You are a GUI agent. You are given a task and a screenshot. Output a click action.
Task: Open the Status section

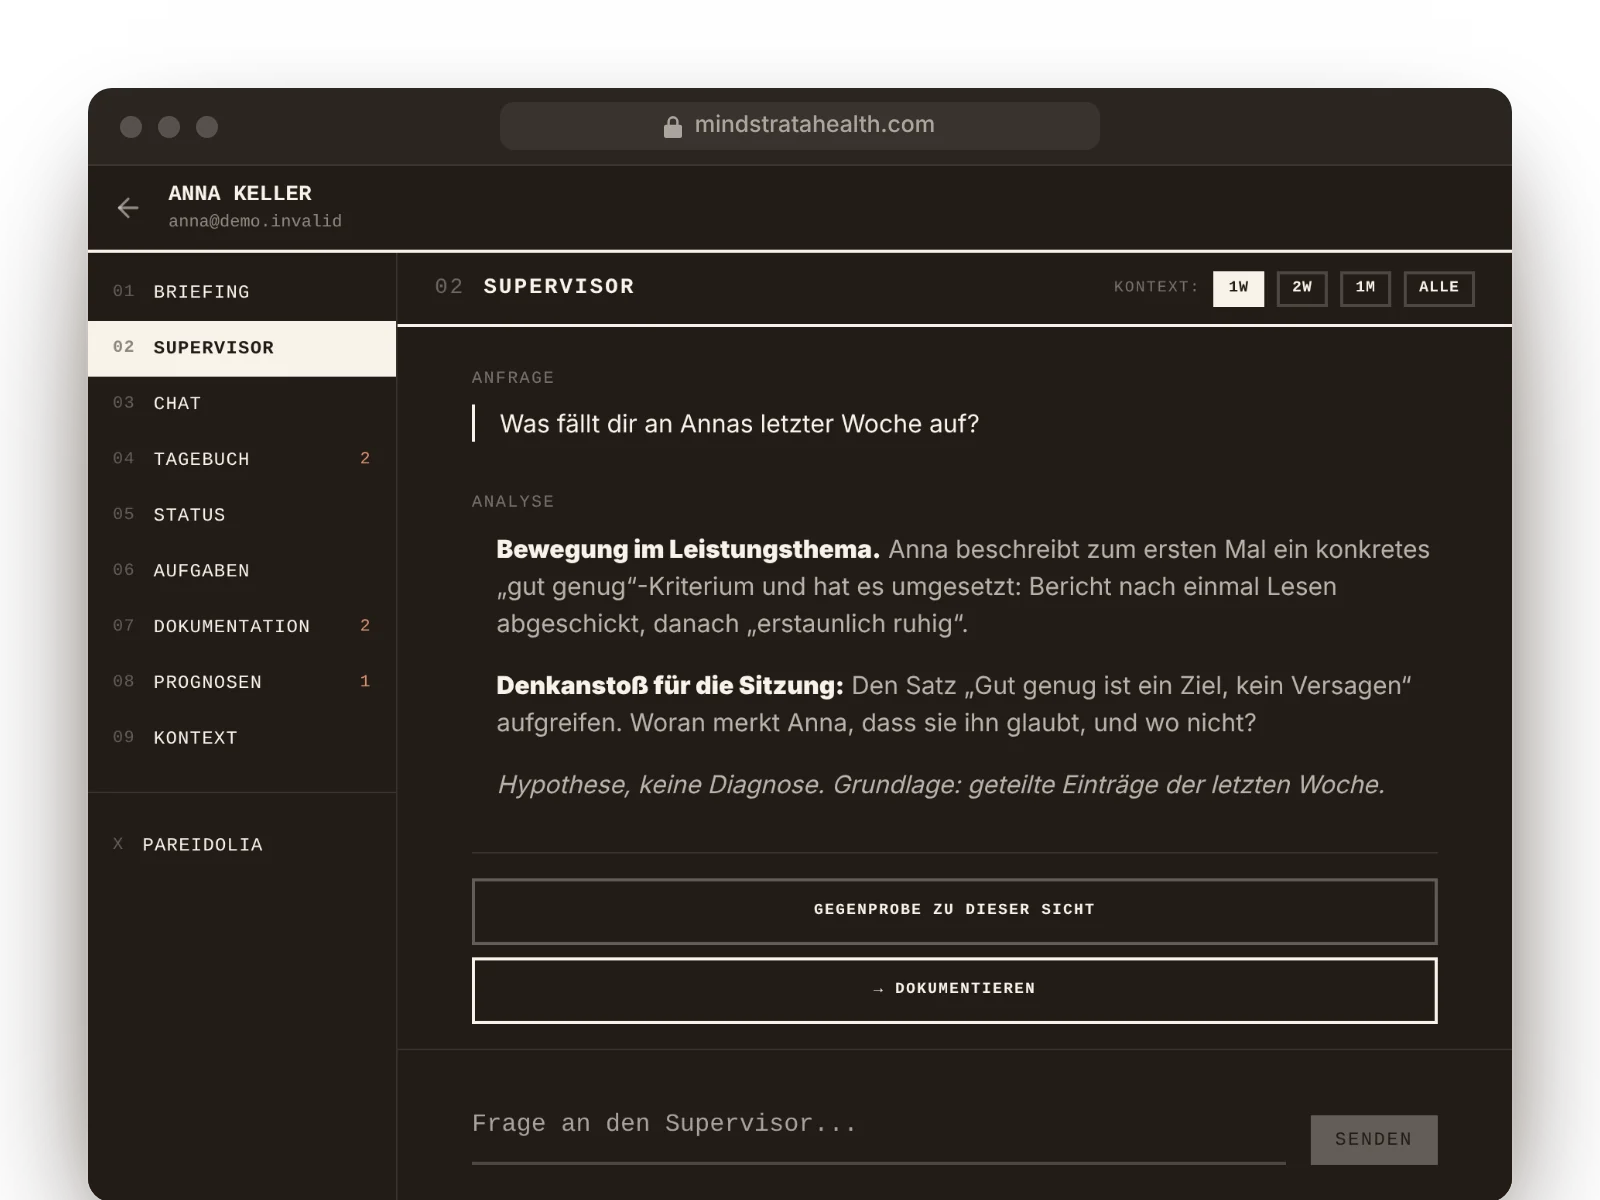[242, 515]
